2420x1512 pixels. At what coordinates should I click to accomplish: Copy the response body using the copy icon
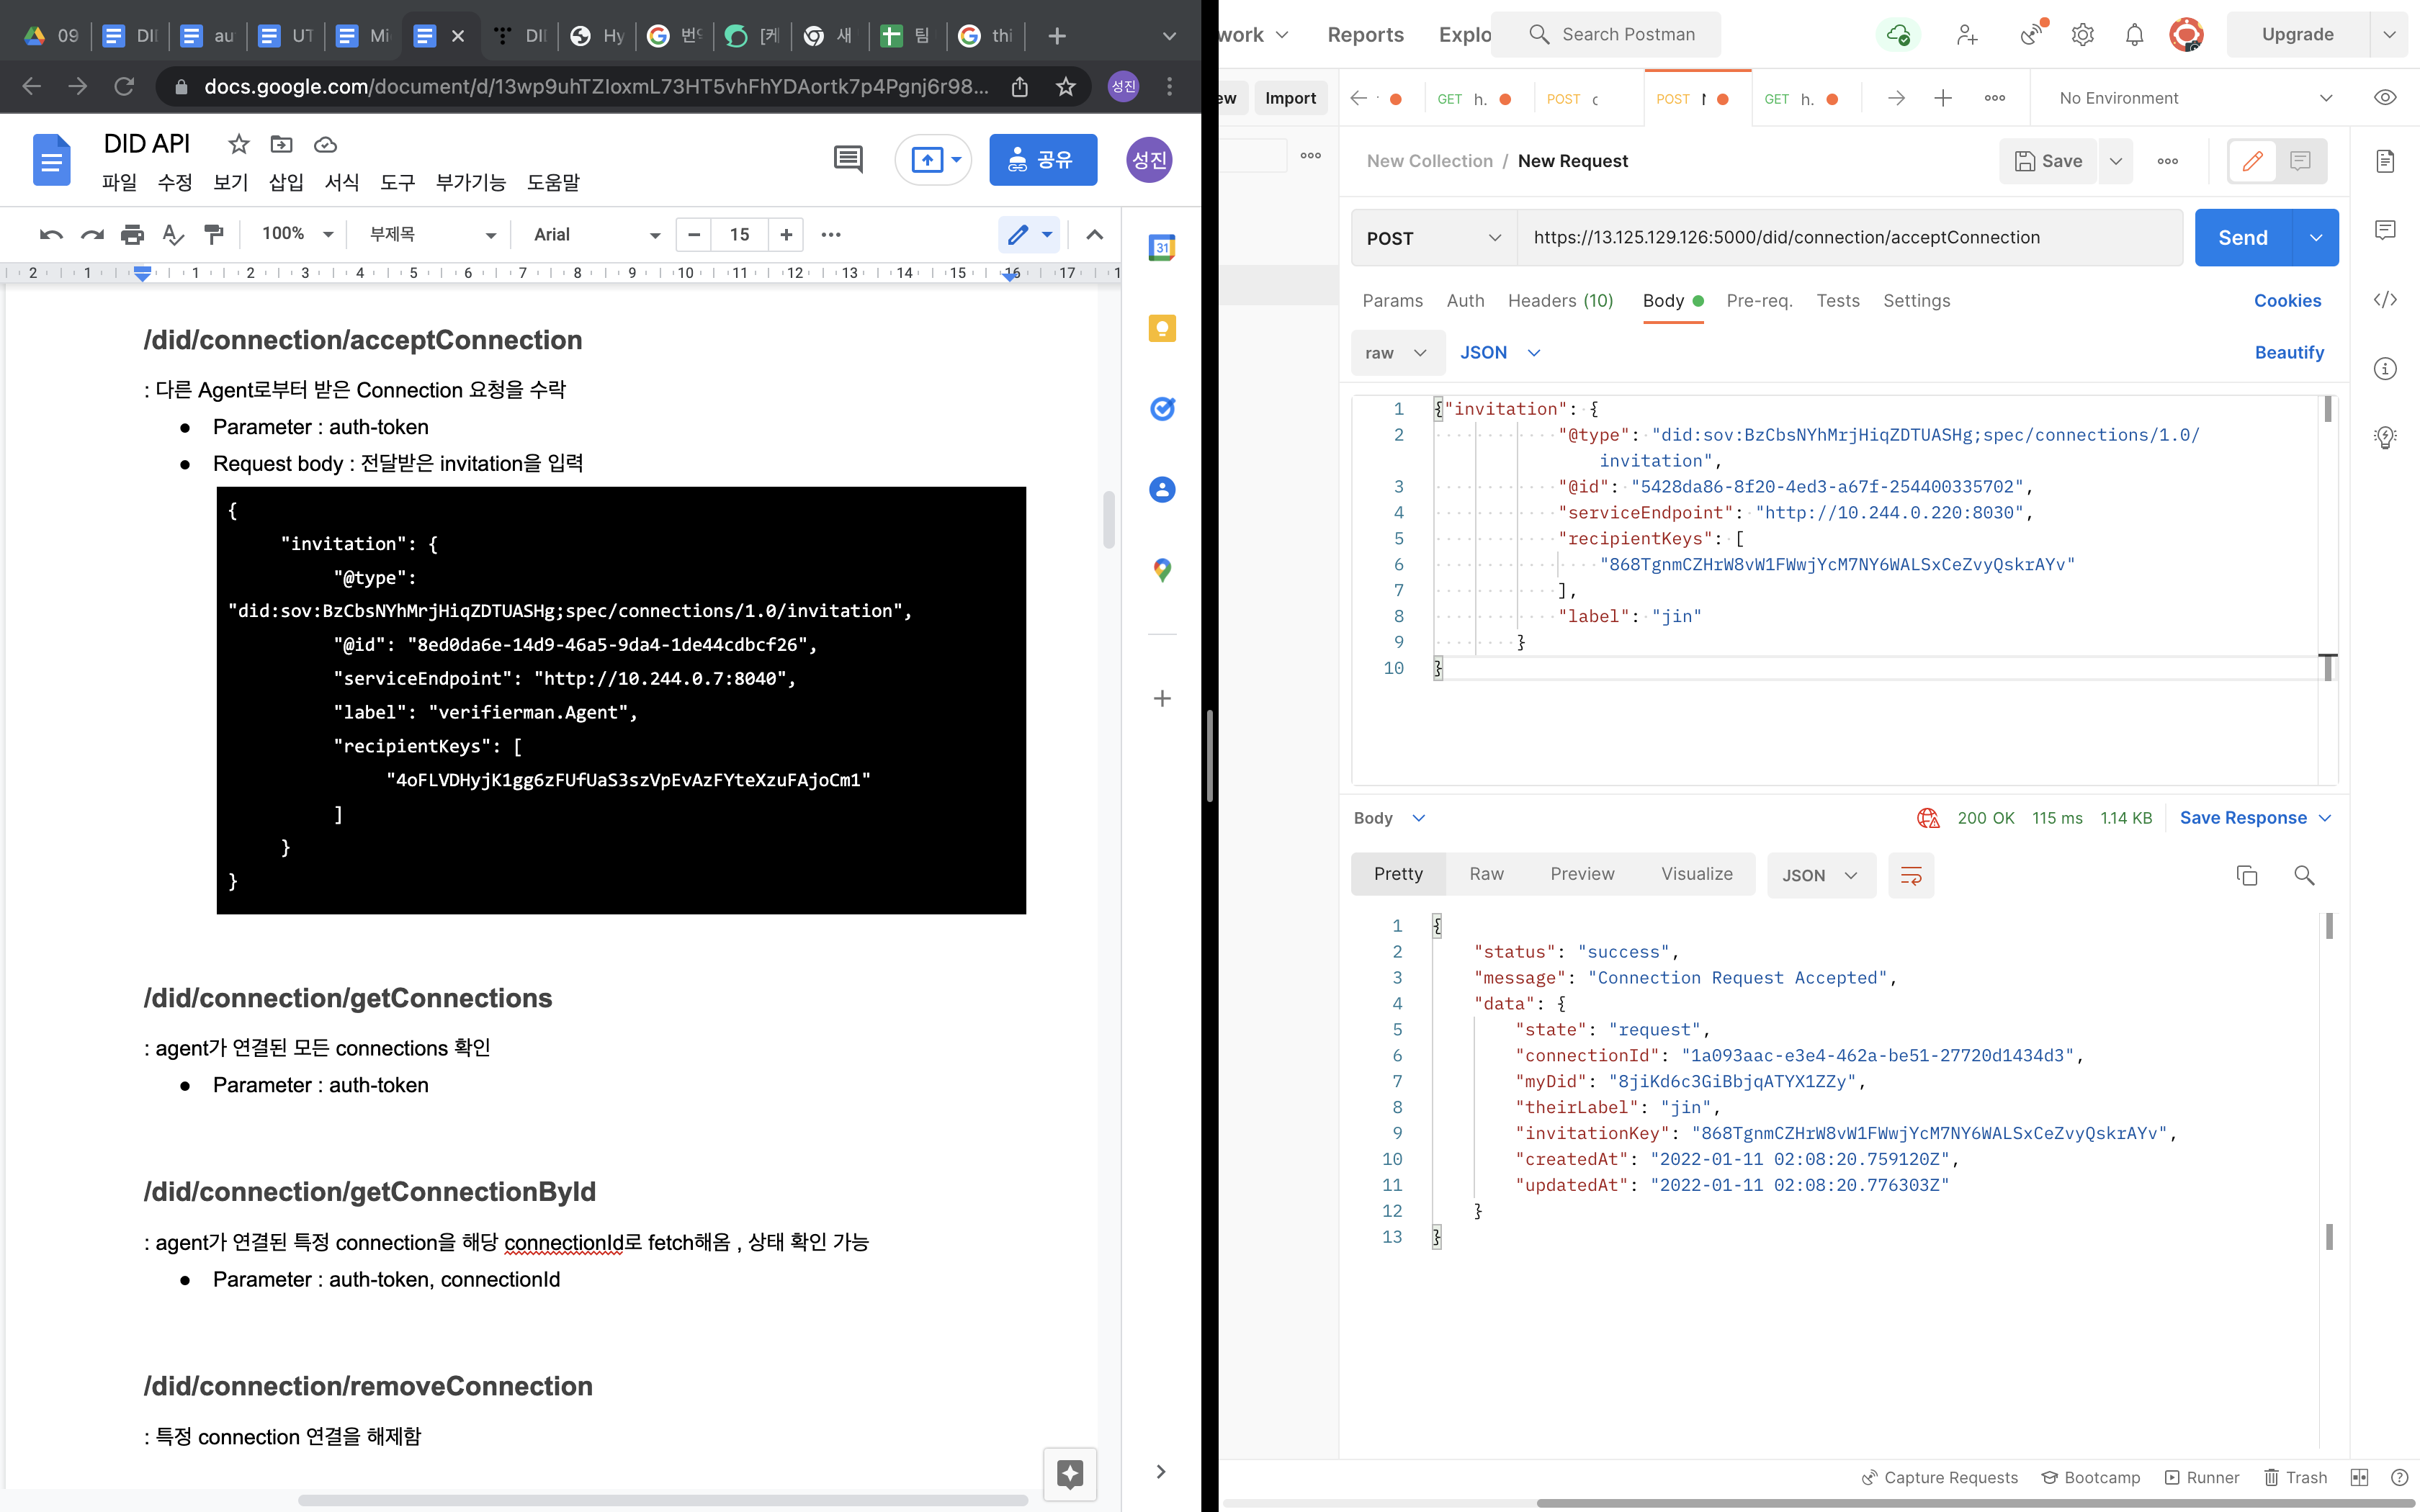[2246, 875]
